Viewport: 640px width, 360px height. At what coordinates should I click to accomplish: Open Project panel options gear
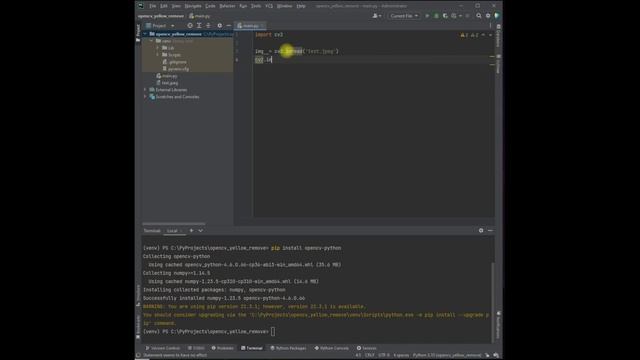click(220, 26)
